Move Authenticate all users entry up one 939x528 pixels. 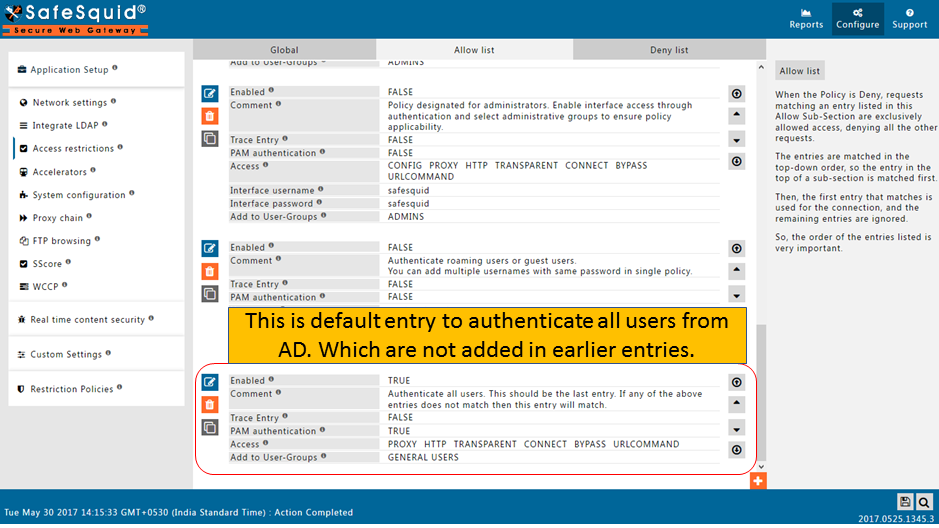pyautogui.click(x=737, y=403)
